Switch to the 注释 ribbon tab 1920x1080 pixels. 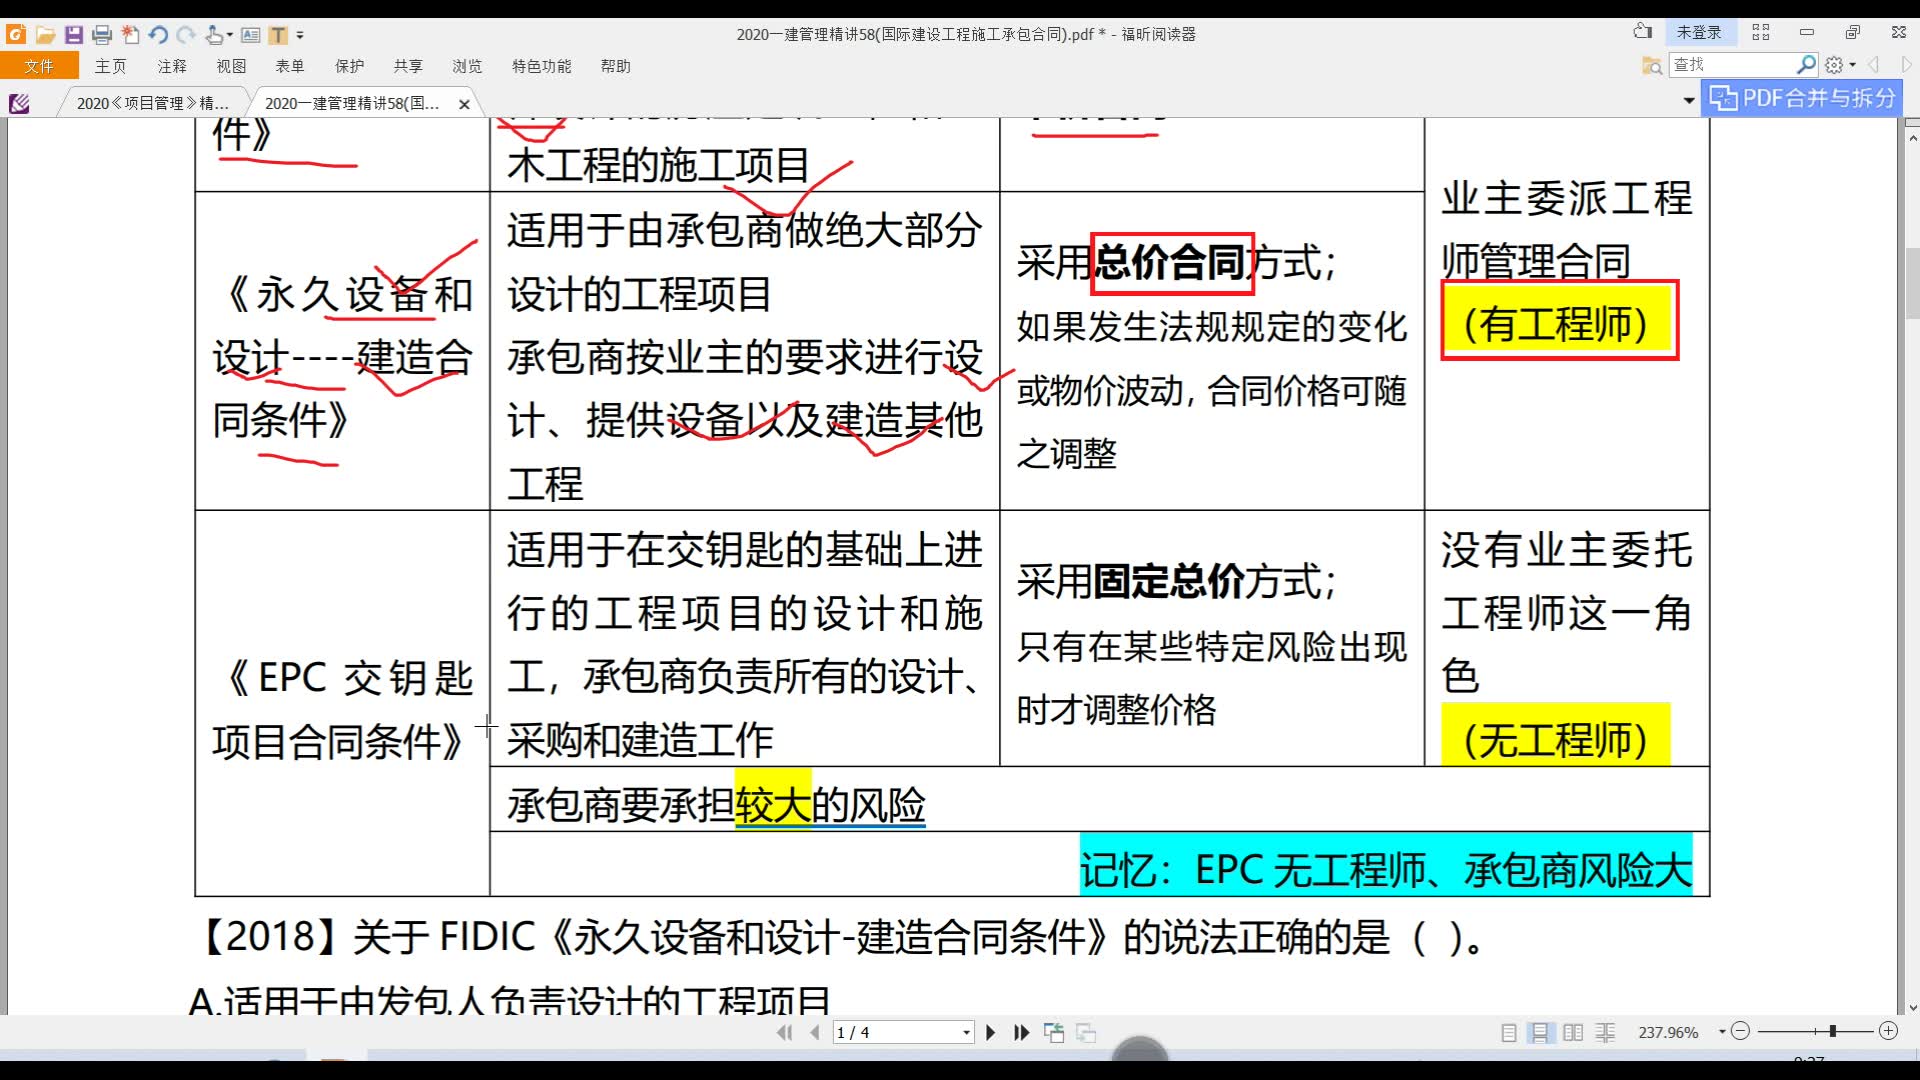coord(171,66)
